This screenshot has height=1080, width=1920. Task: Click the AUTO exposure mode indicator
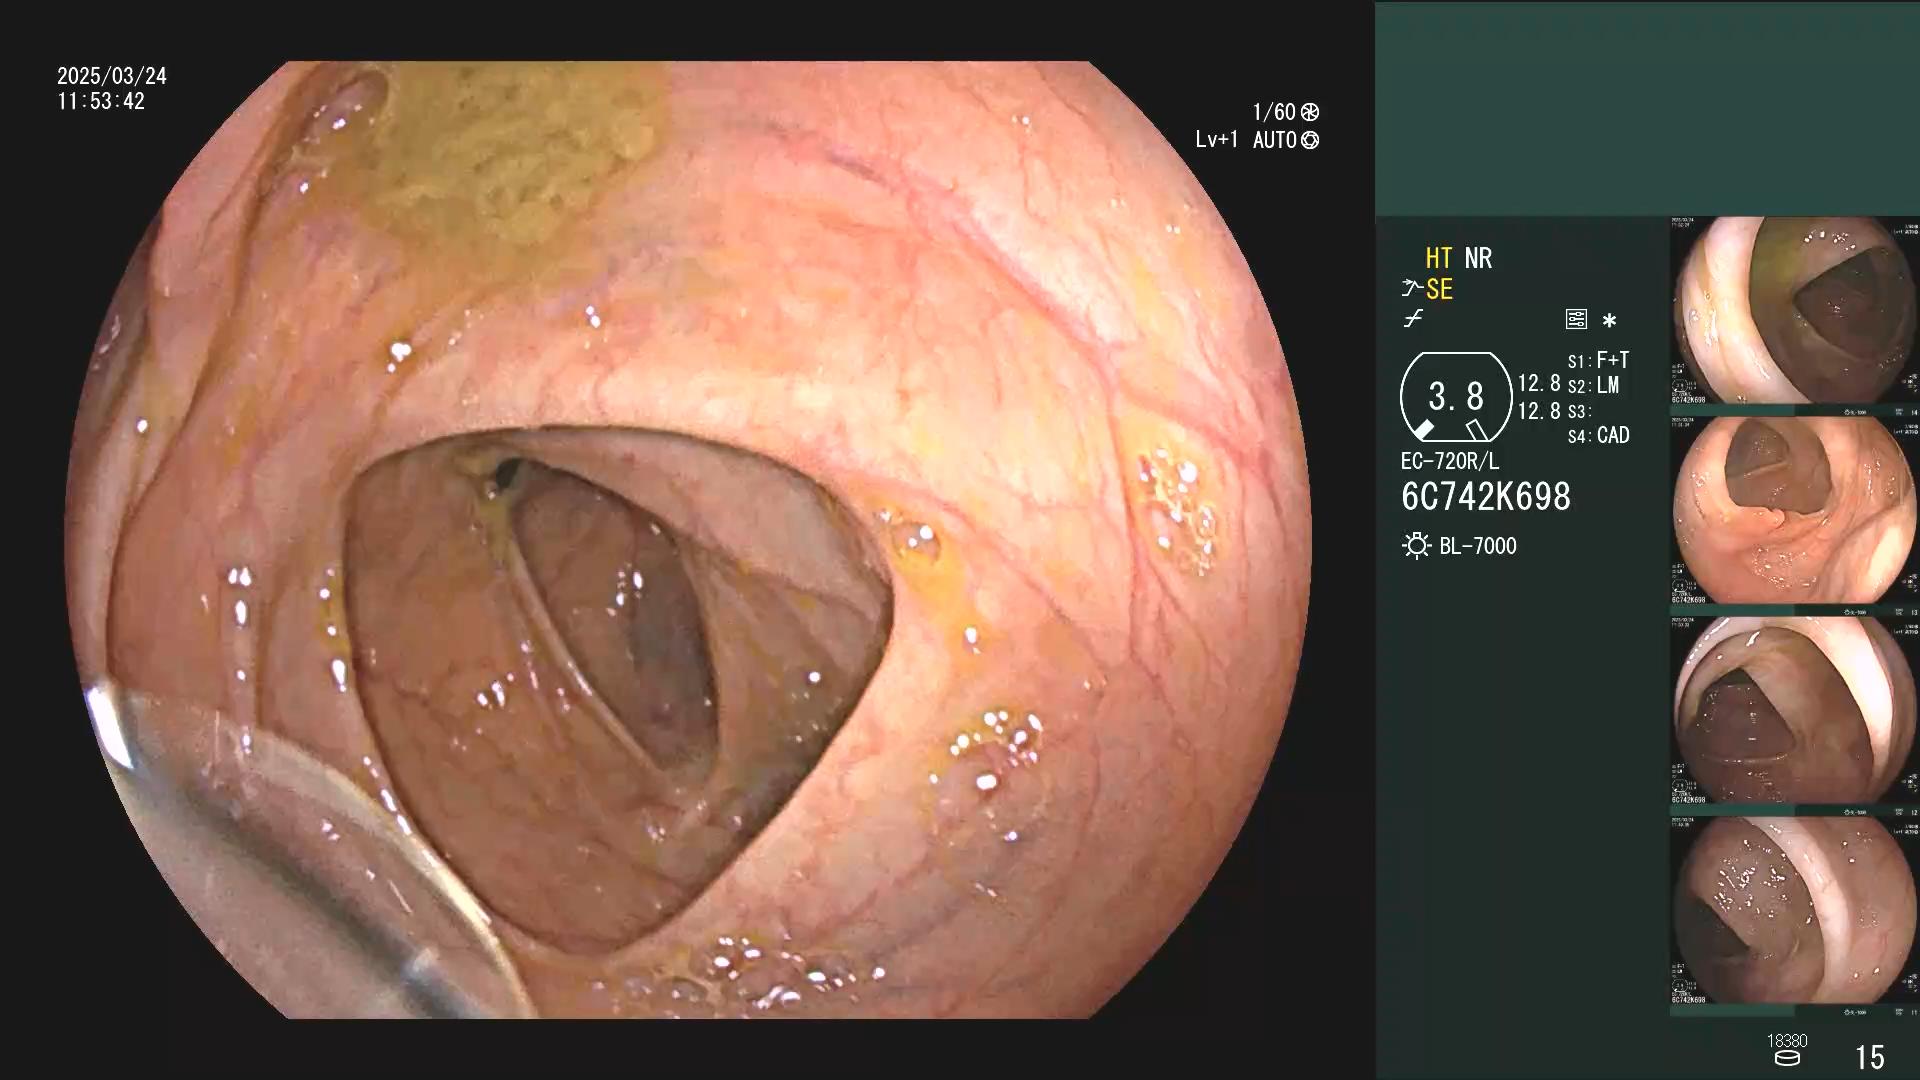pyautogui.click(x=1275, y=140)
